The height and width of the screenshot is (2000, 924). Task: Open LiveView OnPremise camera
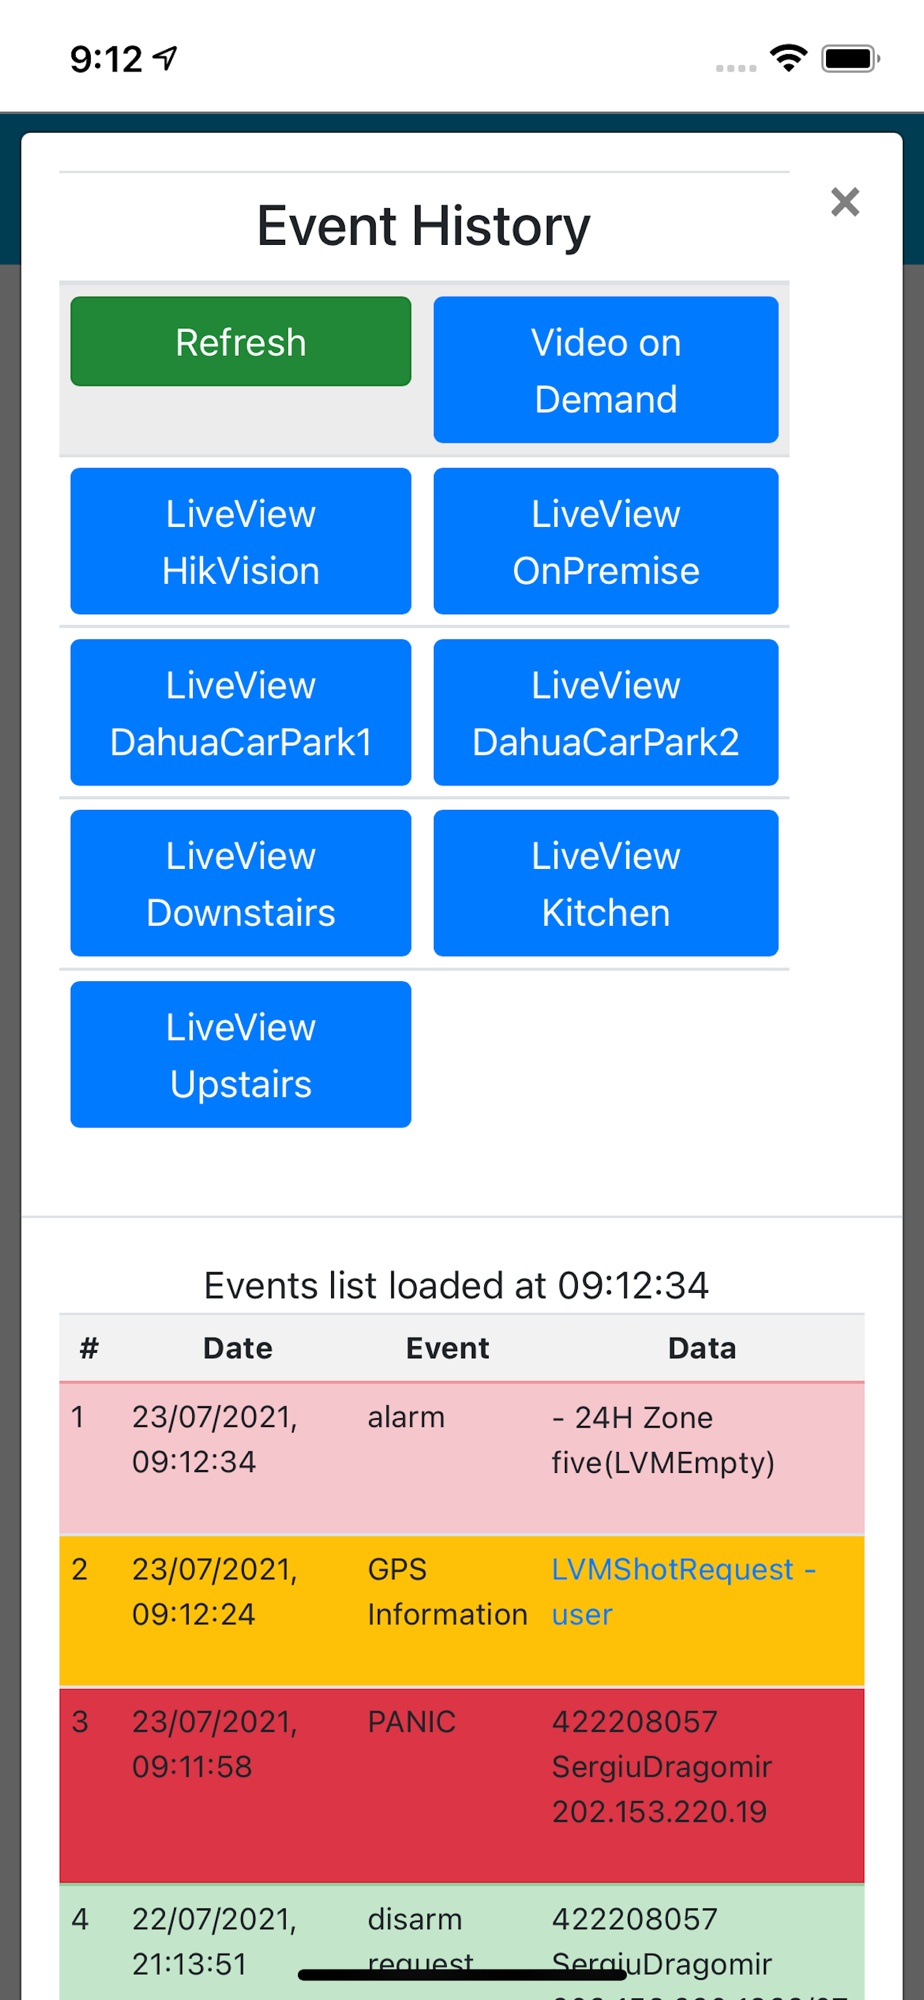tap(606, 541)
